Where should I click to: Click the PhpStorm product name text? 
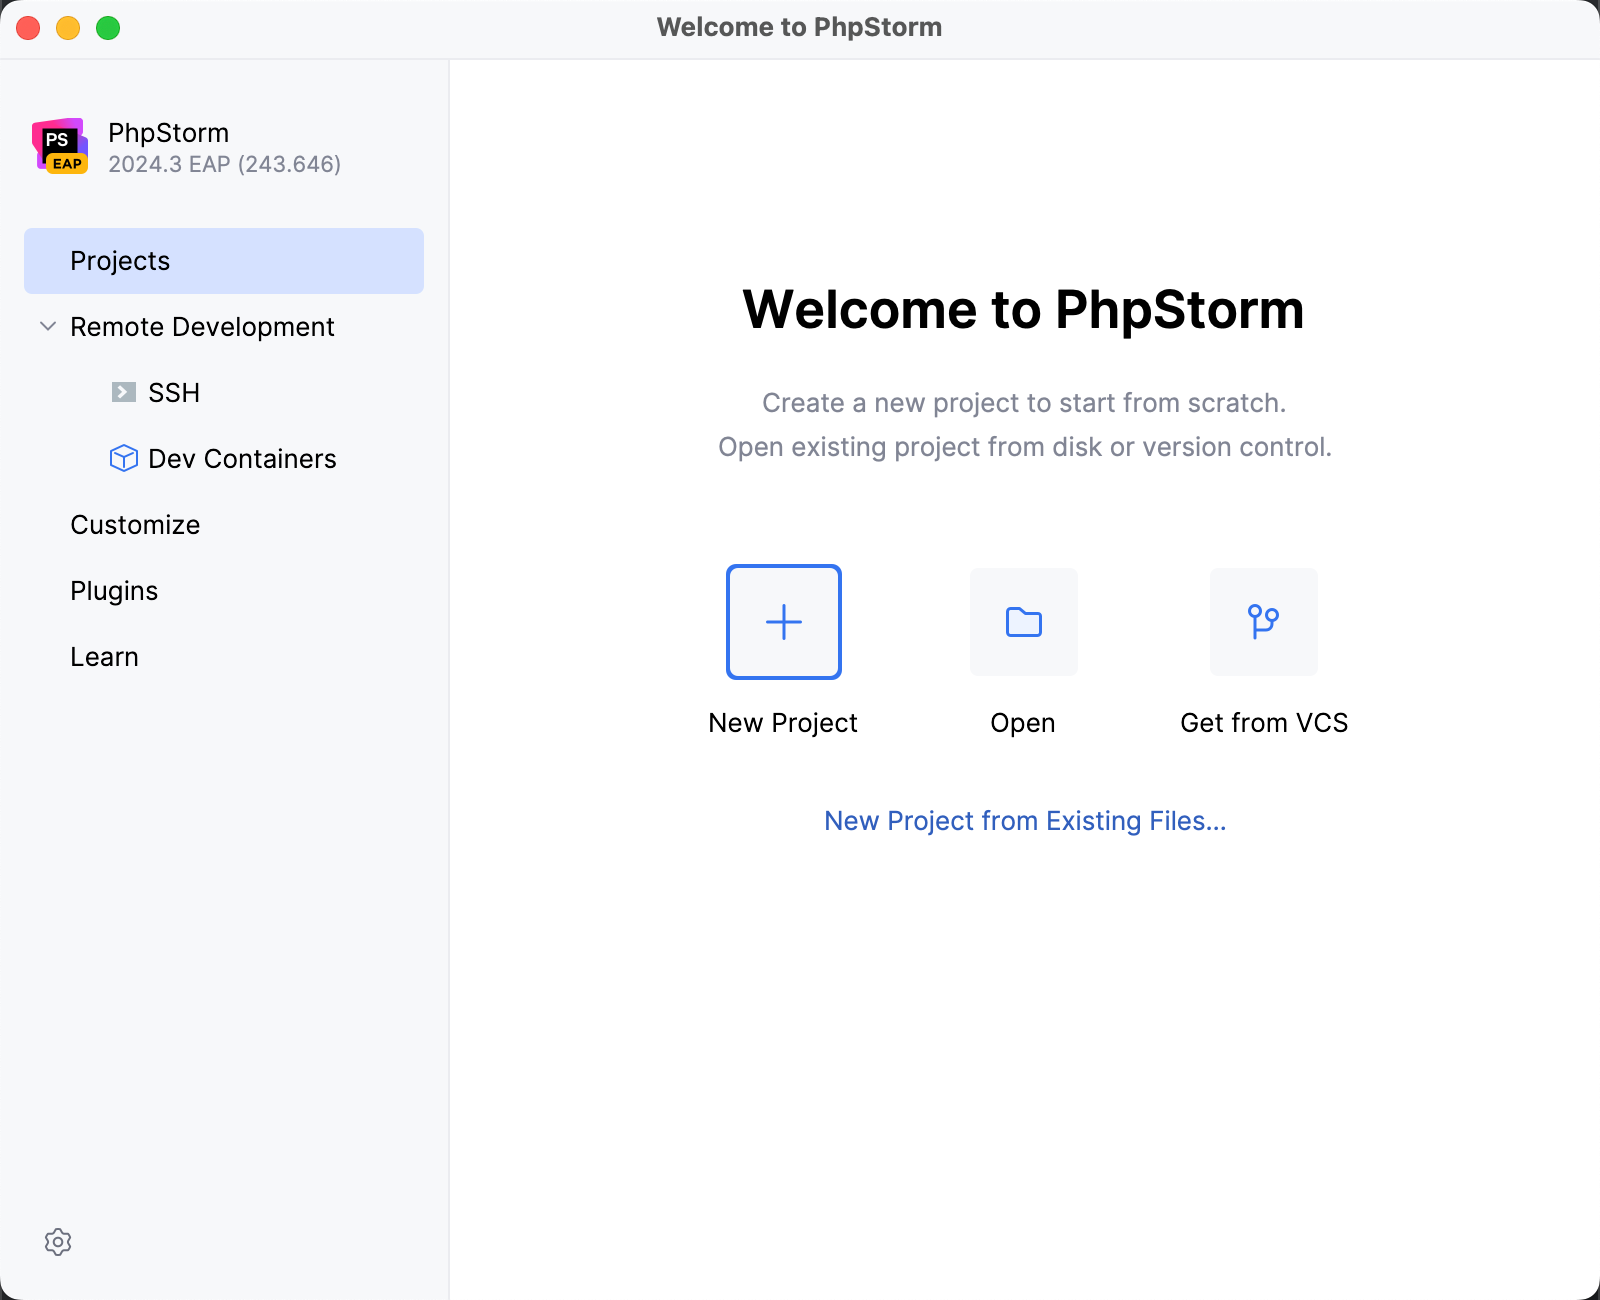(169, 133)
